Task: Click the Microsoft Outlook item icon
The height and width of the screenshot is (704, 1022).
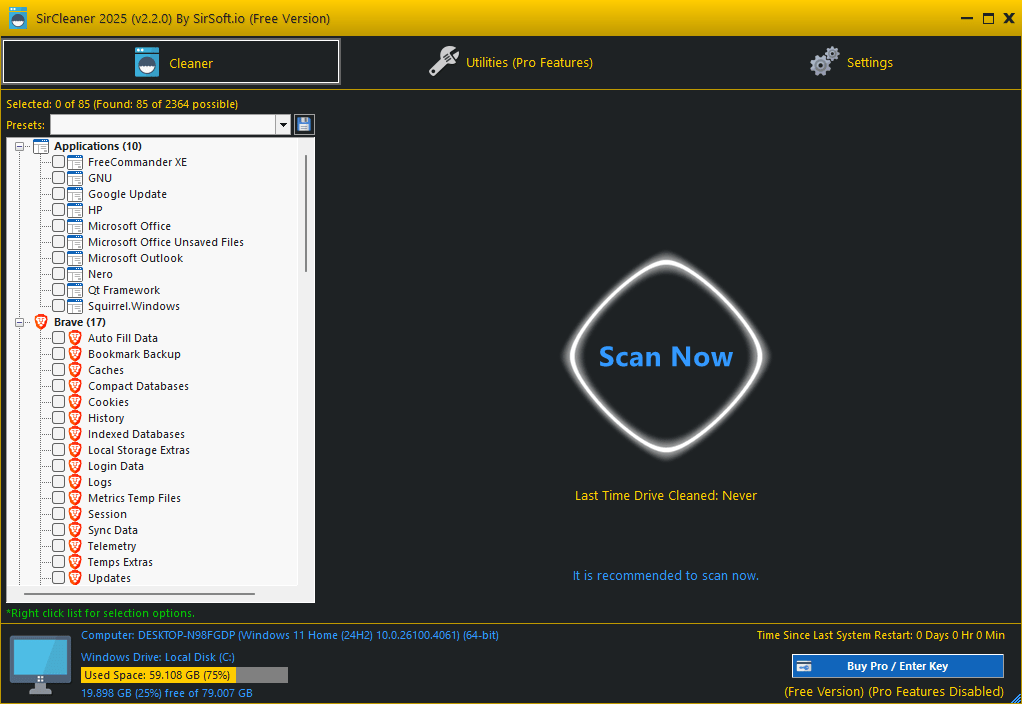Action: coord(75,258)
